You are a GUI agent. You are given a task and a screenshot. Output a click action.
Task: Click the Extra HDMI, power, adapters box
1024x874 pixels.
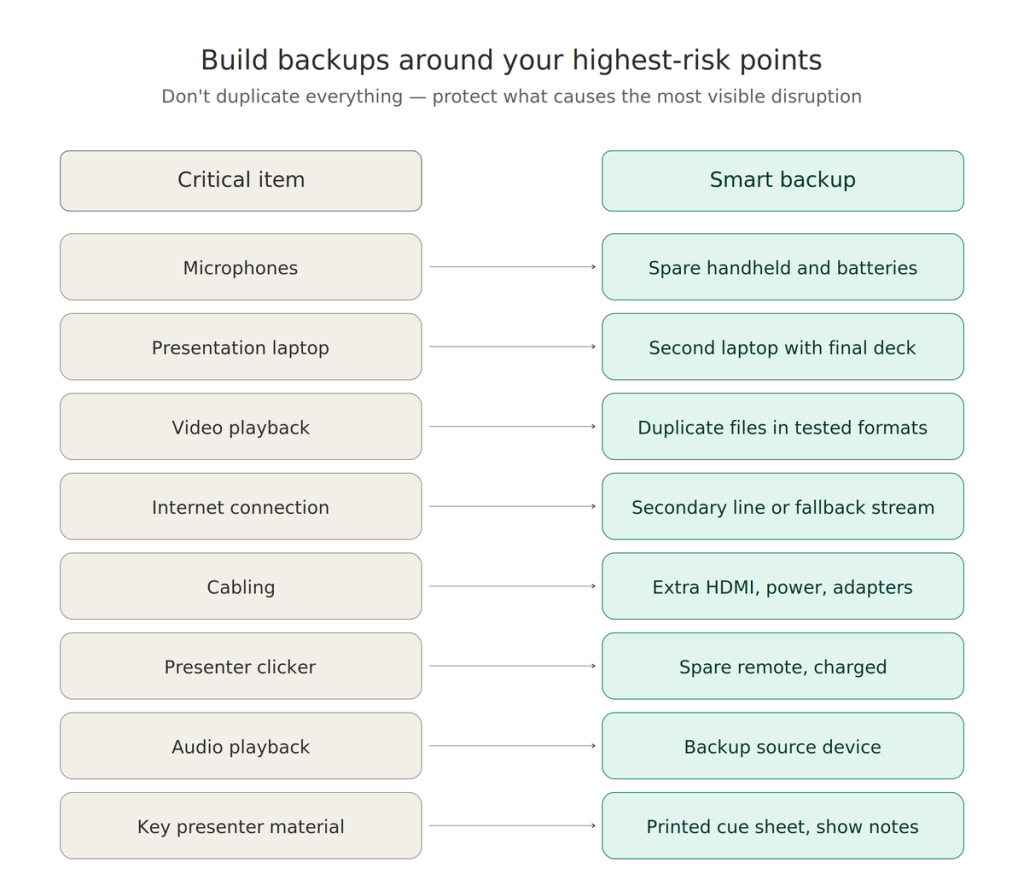[x=782, y=587]
